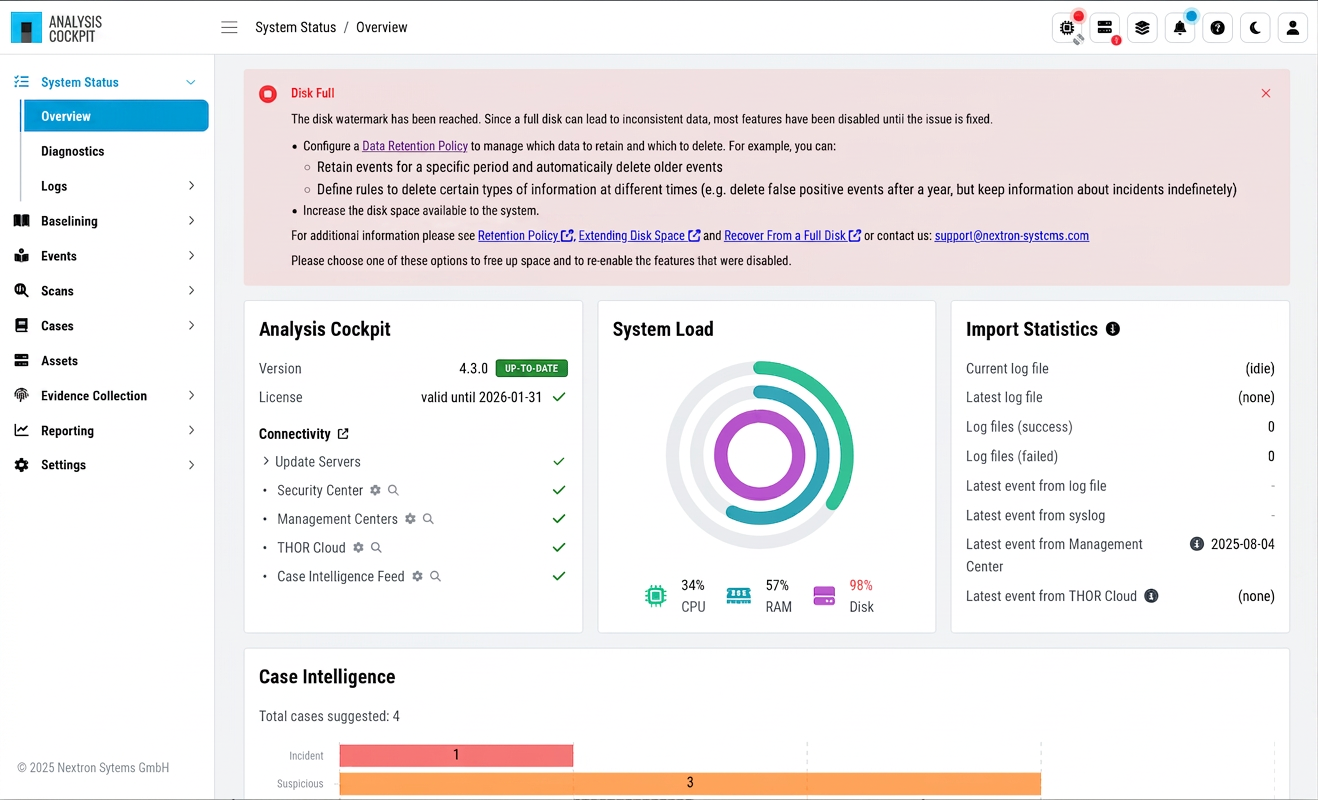Click the UP-TO-DATE version badge
The image size is (1318, 800).
pyautogui.click(x=532, y=368)
